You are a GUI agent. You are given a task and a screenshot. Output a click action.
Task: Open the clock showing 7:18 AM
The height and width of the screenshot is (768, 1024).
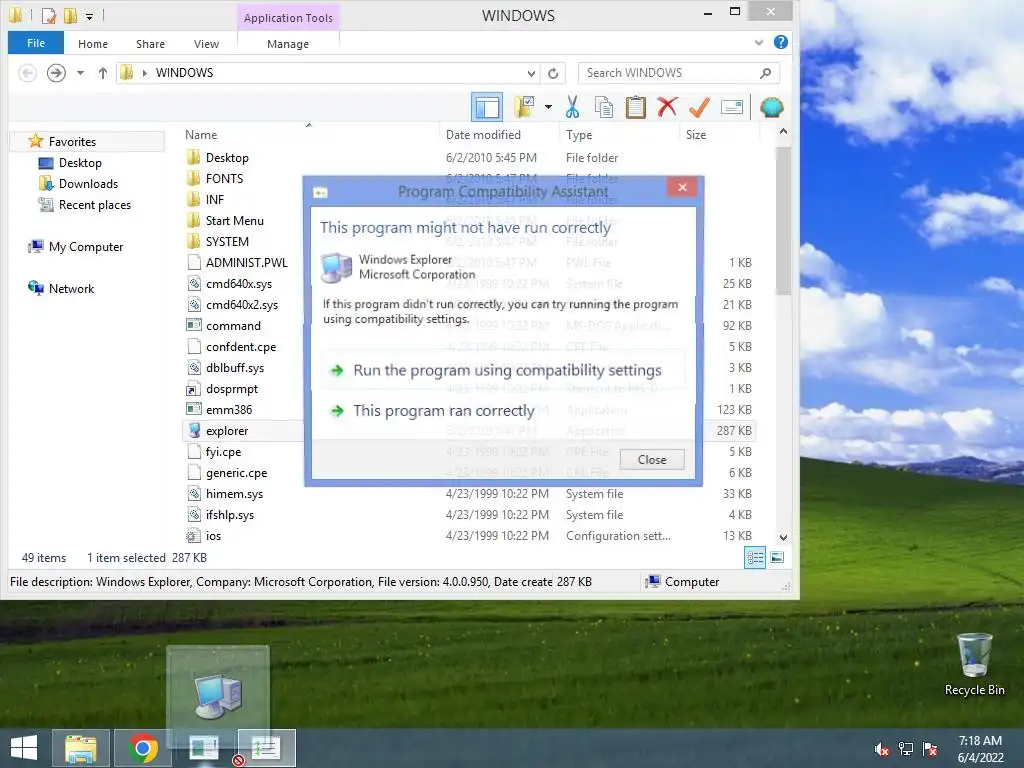point(980,749)
